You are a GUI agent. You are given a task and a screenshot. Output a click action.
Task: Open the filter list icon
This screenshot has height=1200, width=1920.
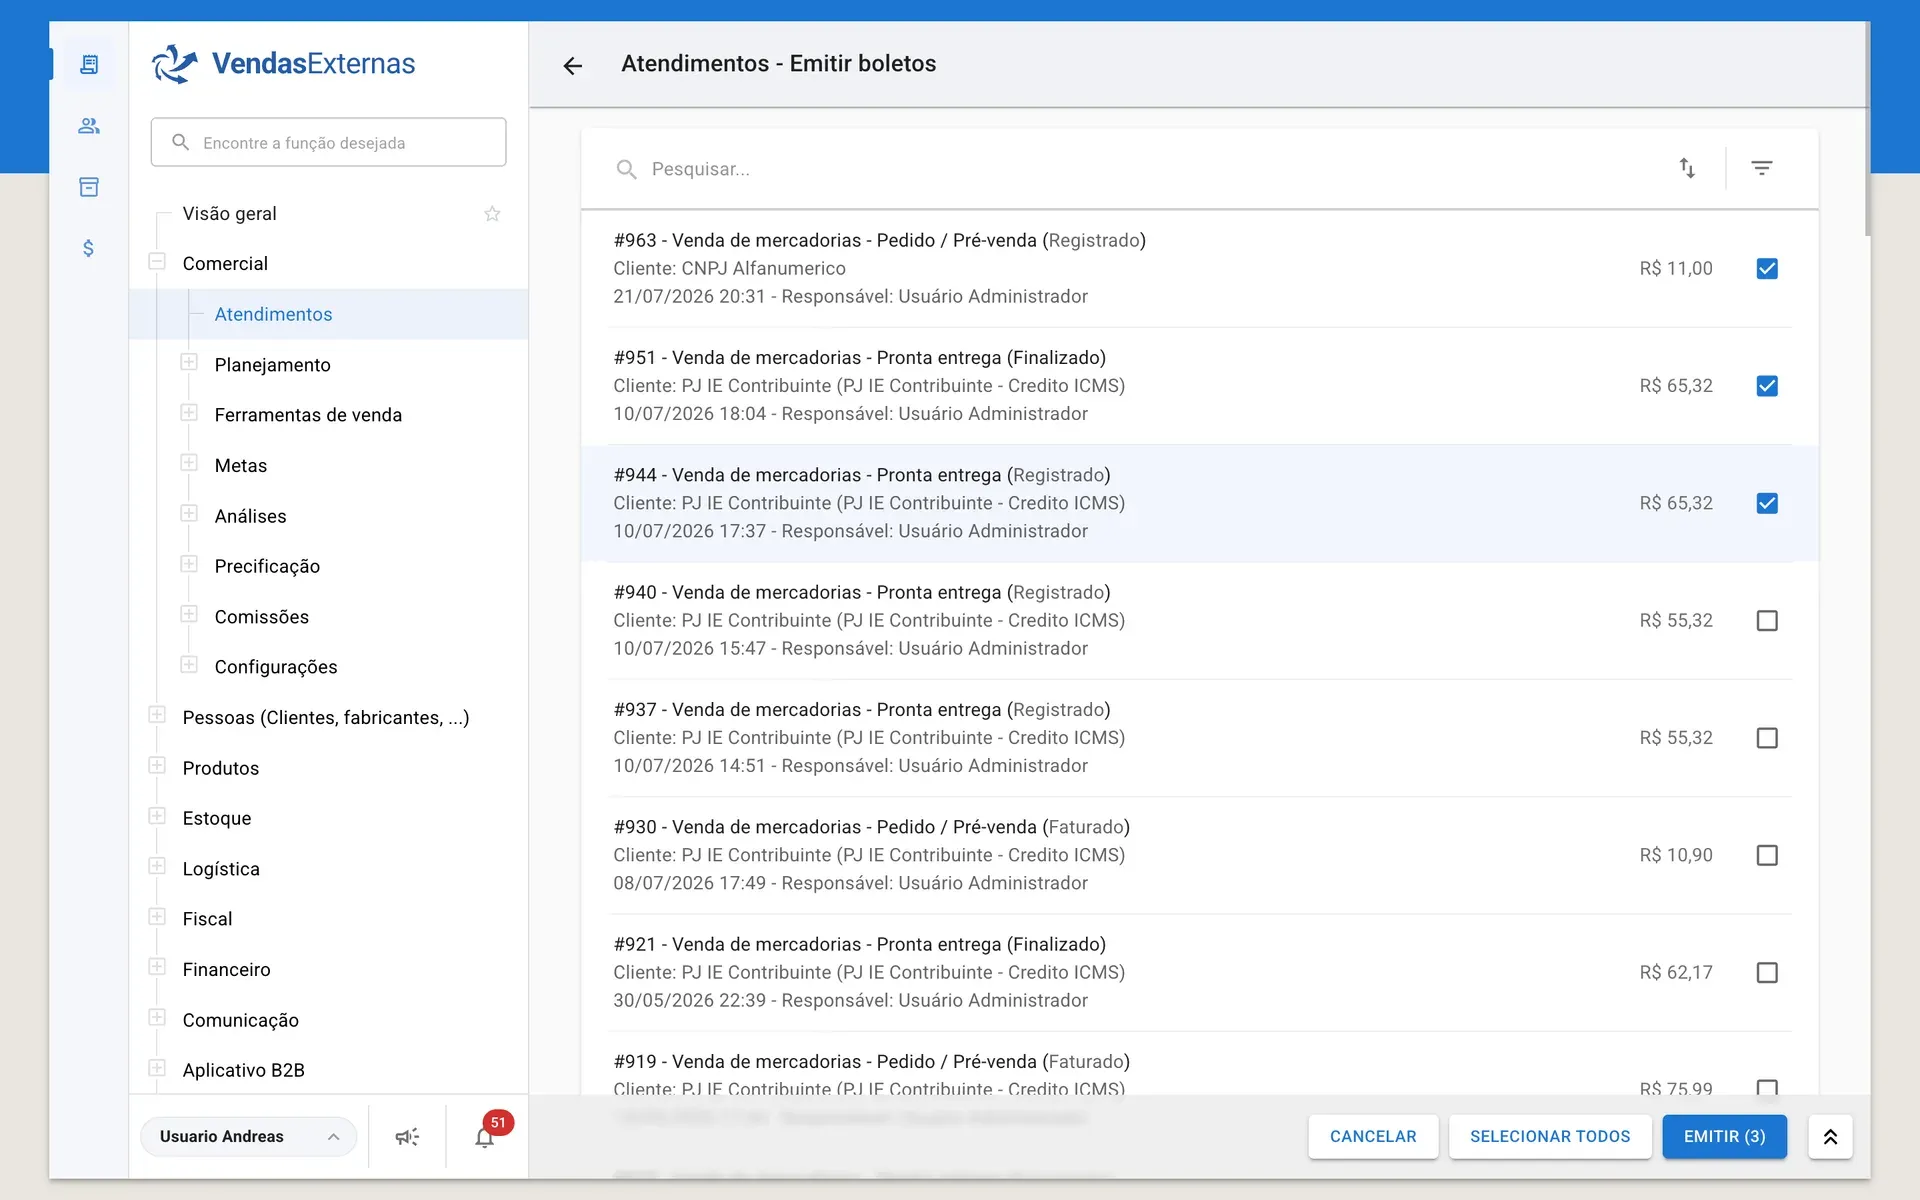1762,168
